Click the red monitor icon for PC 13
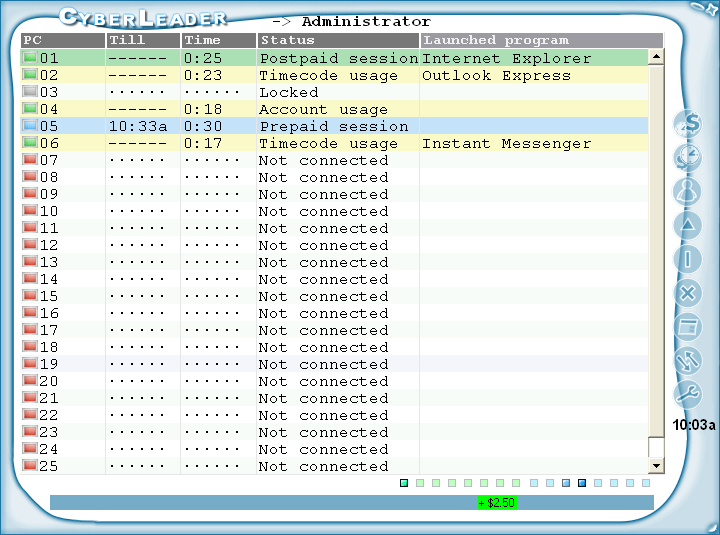The image size is (720, 535). [30, 261]
